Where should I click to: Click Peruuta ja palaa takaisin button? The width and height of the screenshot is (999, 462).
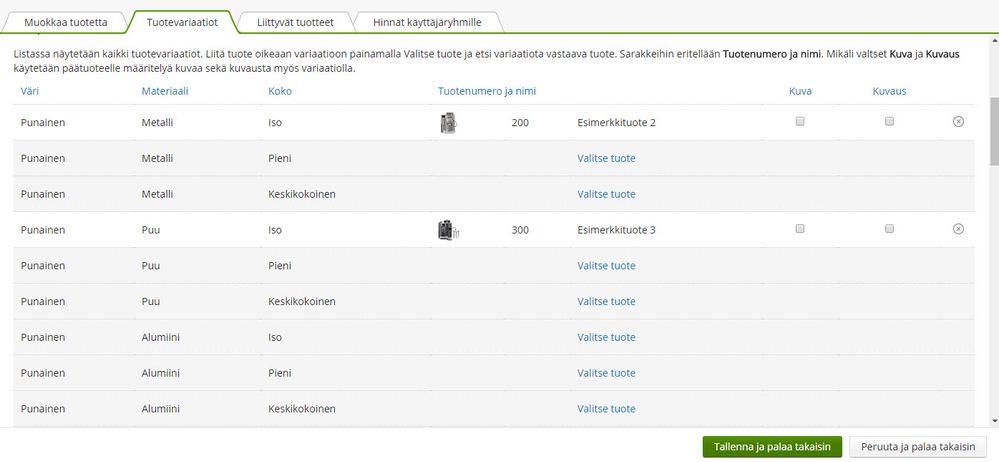(x=920, y=446)
